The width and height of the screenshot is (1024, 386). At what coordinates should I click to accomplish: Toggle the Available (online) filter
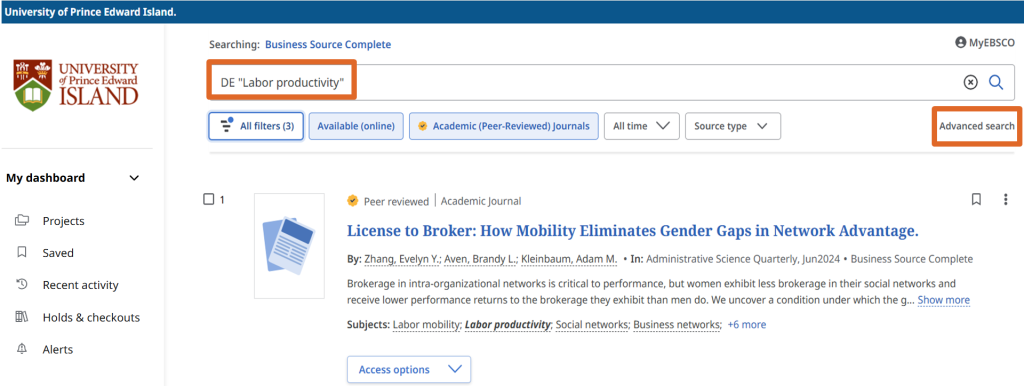click(356, 126)
